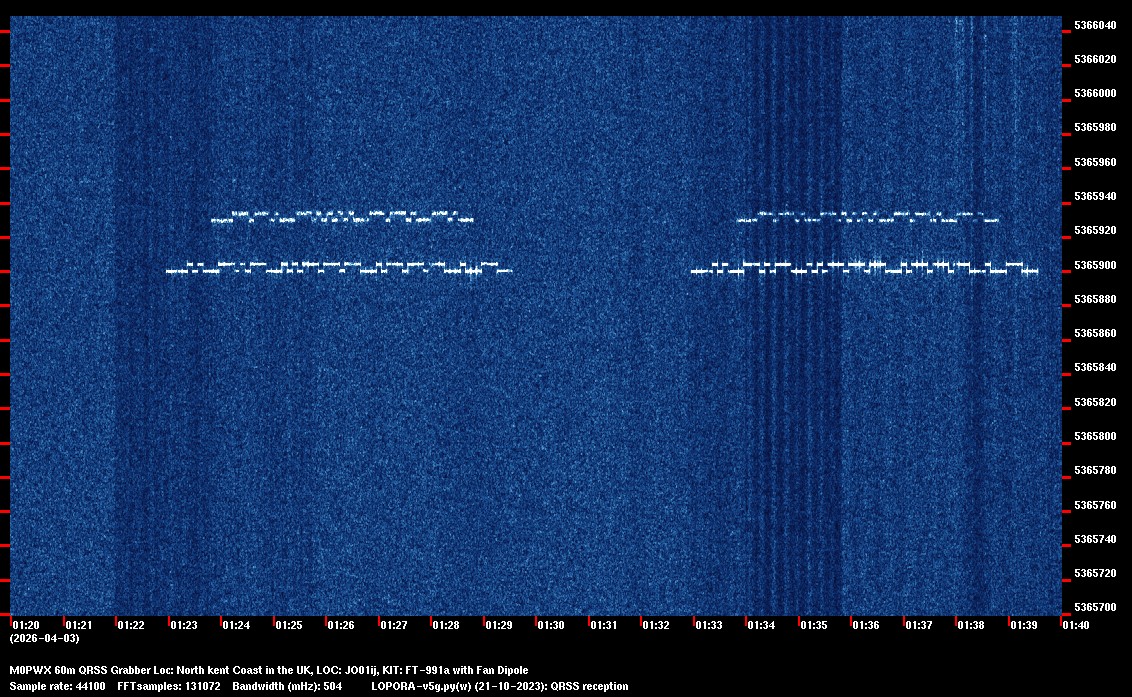This screenshot has height=697, width=1132.
Task: Select the 5366040 frequency label
Action: tap(1095, 25)
